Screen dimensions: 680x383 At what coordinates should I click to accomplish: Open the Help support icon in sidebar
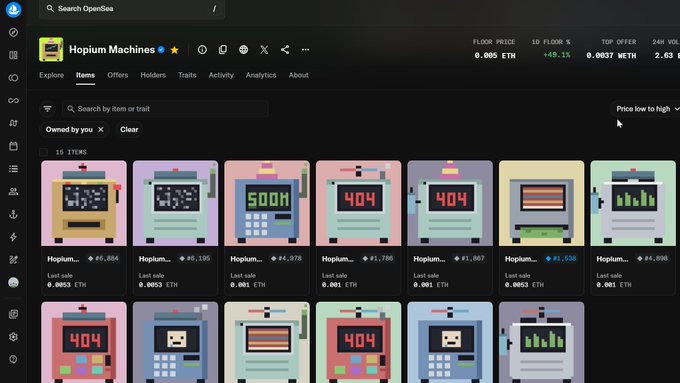(x=13, y=359)
